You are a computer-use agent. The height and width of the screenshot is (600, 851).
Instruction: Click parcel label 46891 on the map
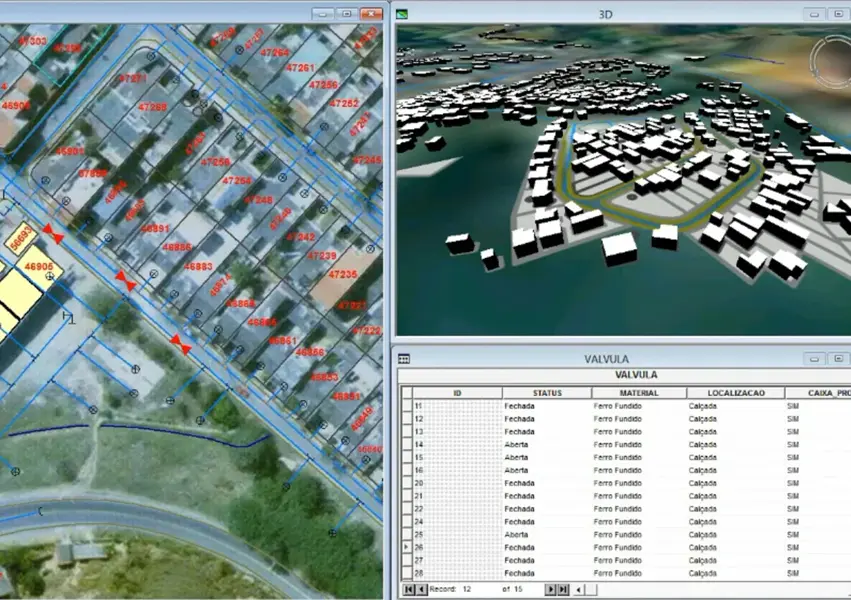tap(155, 229)
